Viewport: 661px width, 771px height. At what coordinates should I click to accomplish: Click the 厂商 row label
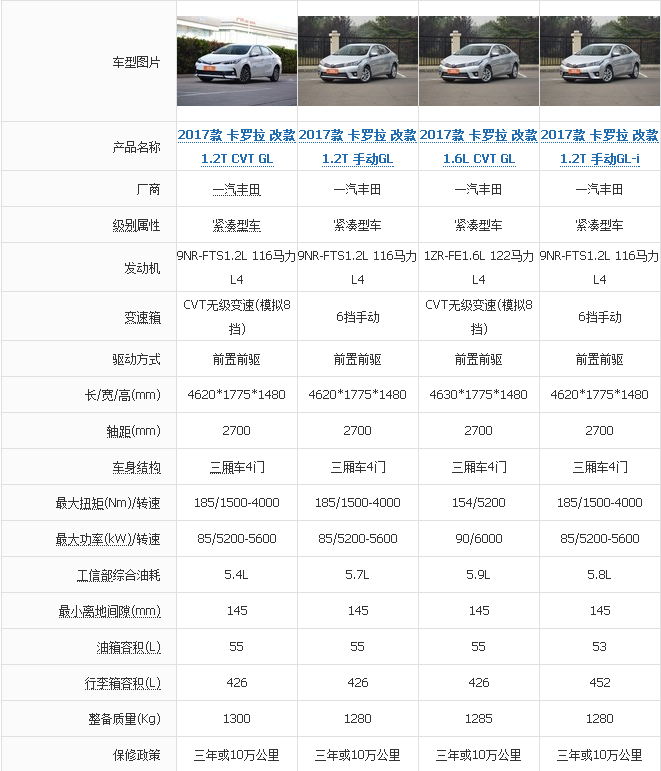point(149,189)
